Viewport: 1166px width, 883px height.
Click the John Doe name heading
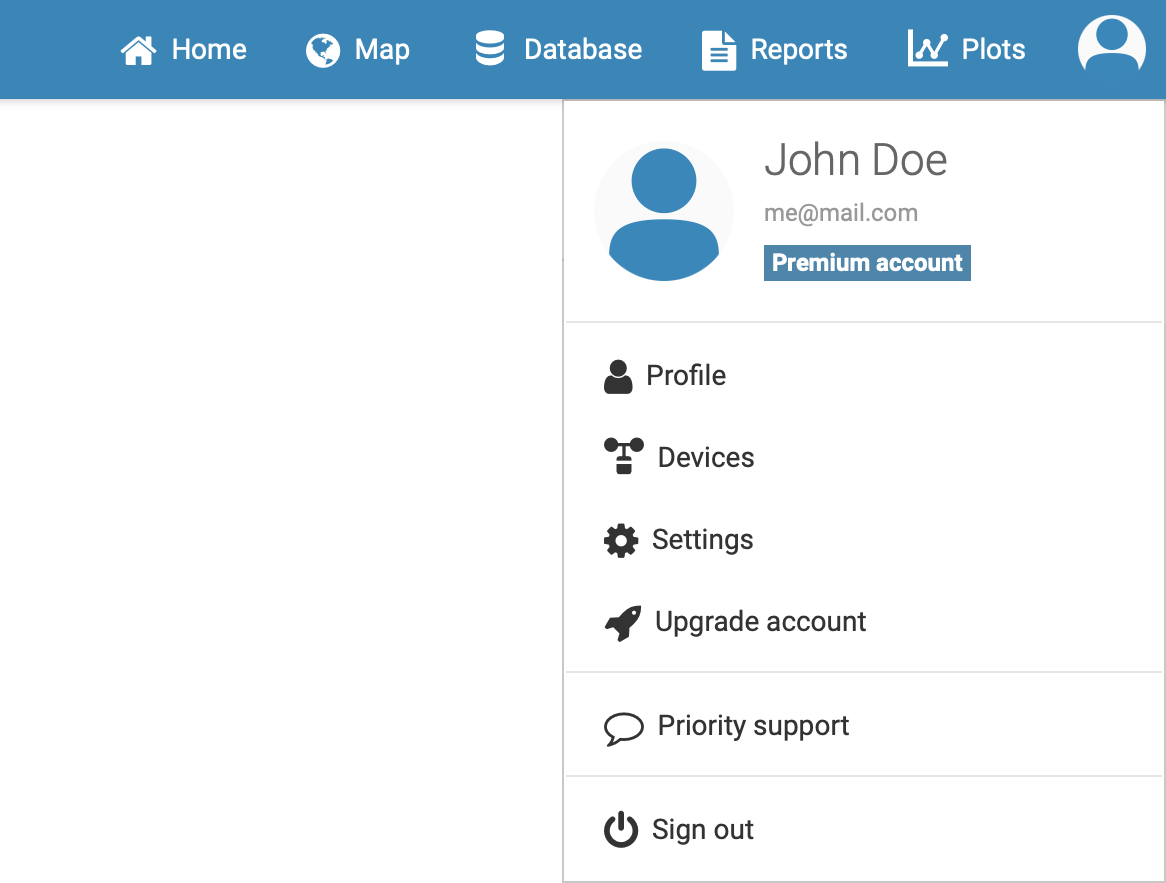click(856, 160)
